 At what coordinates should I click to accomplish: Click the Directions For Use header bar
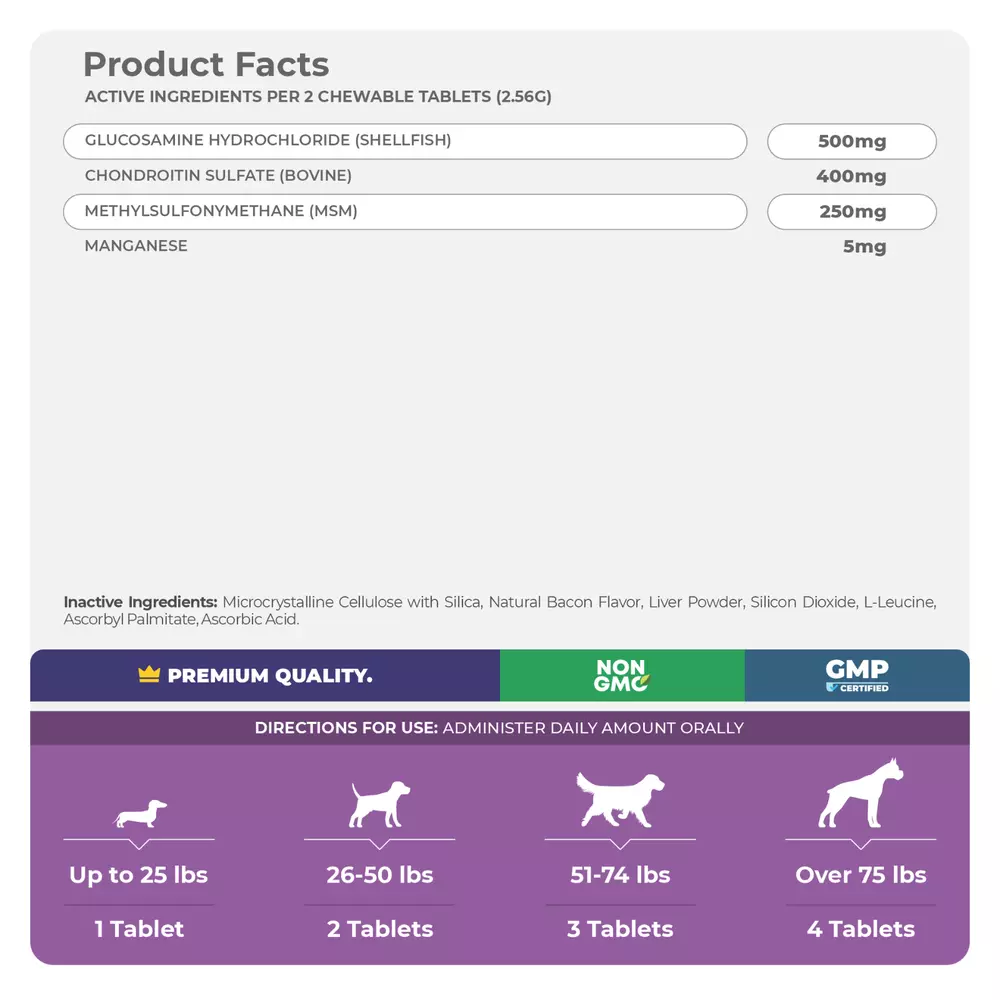click(x=499, y=728)
